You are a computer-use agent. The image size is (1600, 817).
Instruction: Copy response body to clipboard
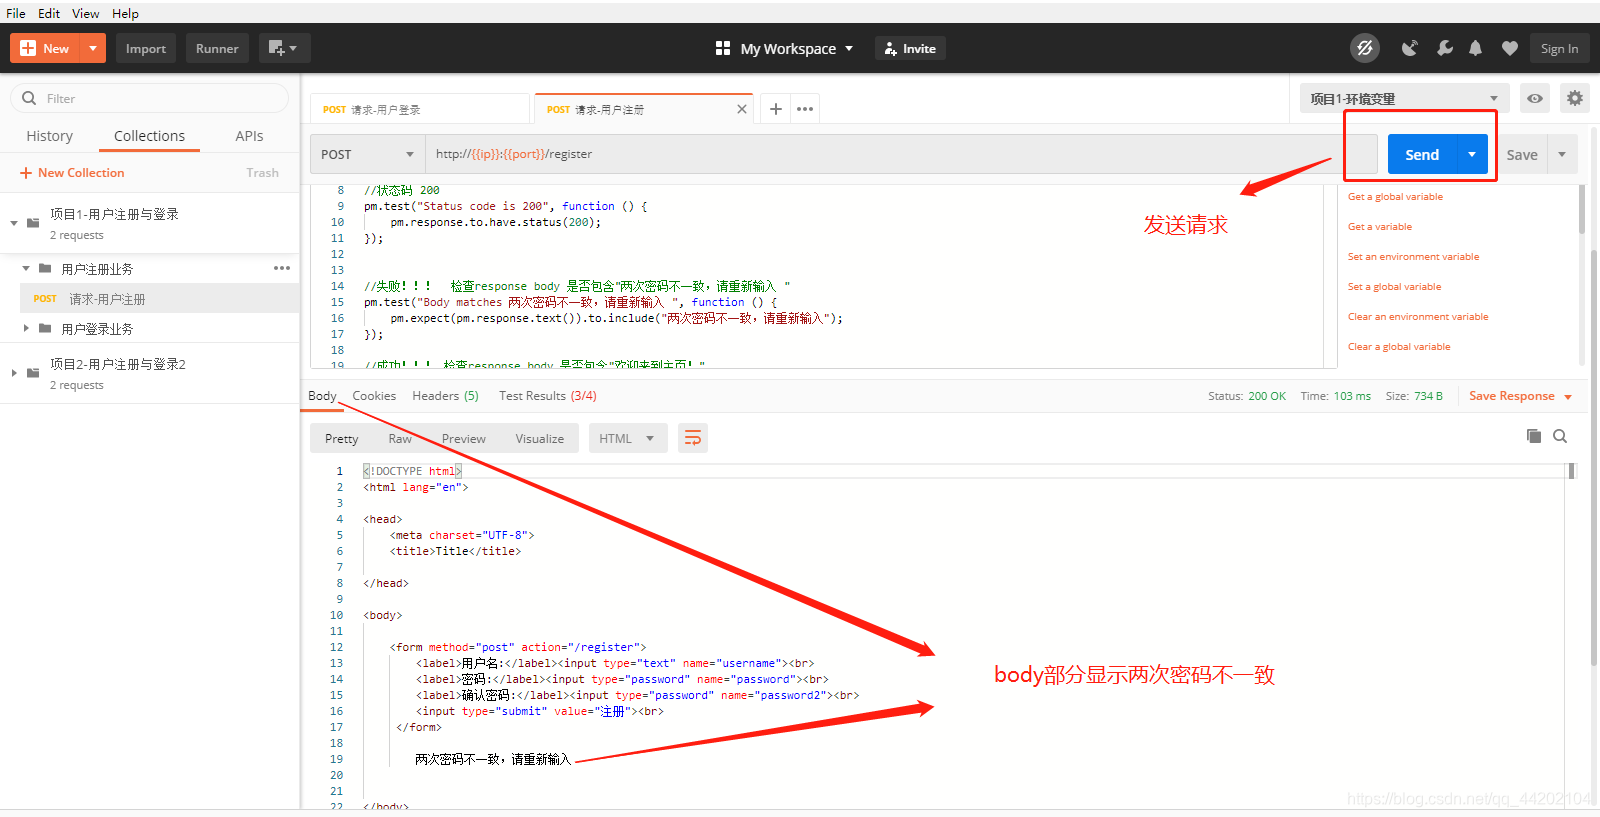1534,436
